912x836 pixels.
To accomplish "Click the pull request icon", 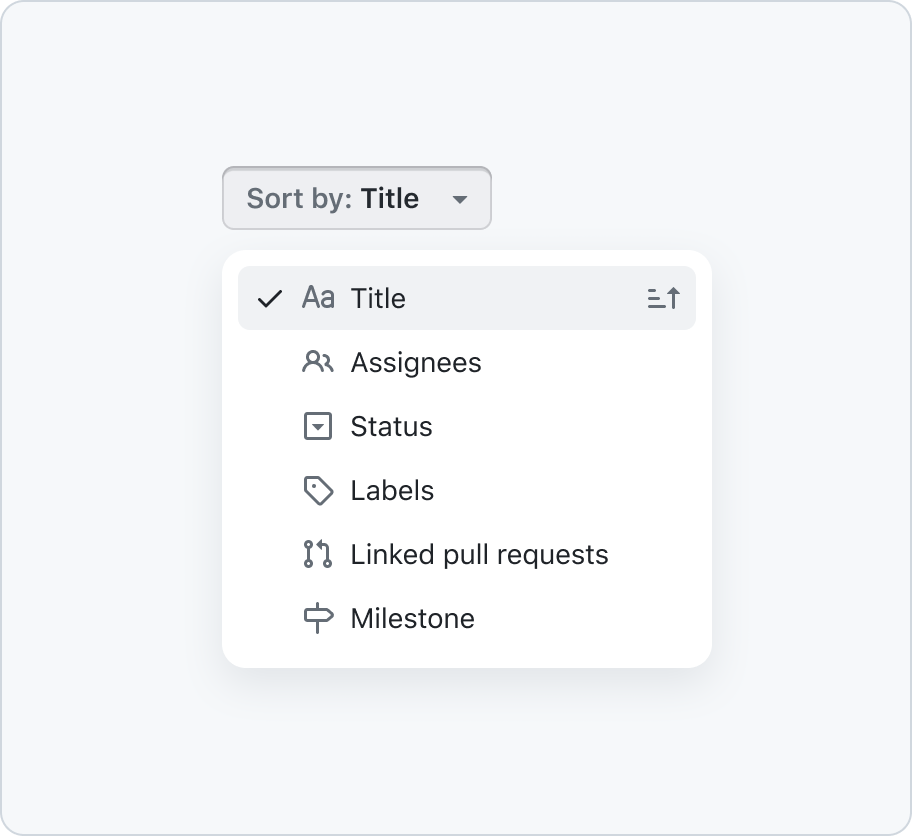I will pyautogui.click(x=318, y=554).
